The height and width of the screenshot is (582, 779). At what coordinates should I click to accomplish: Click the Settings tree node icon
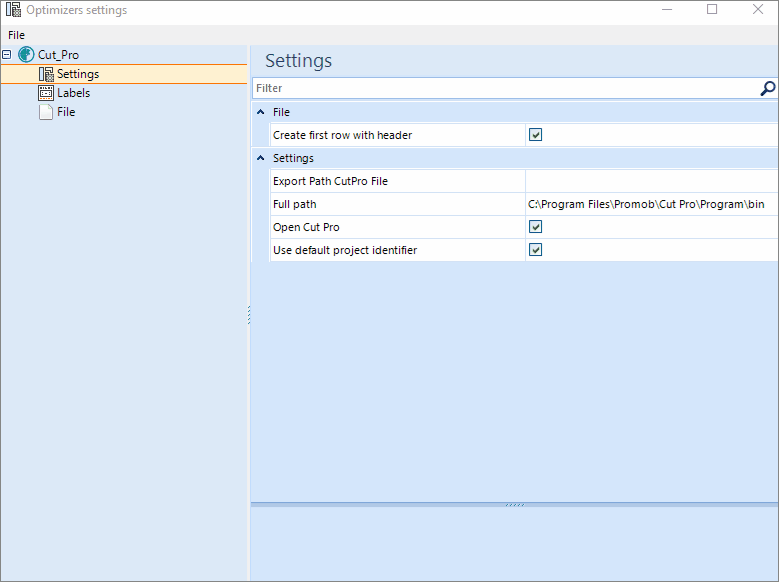[46, 74]
